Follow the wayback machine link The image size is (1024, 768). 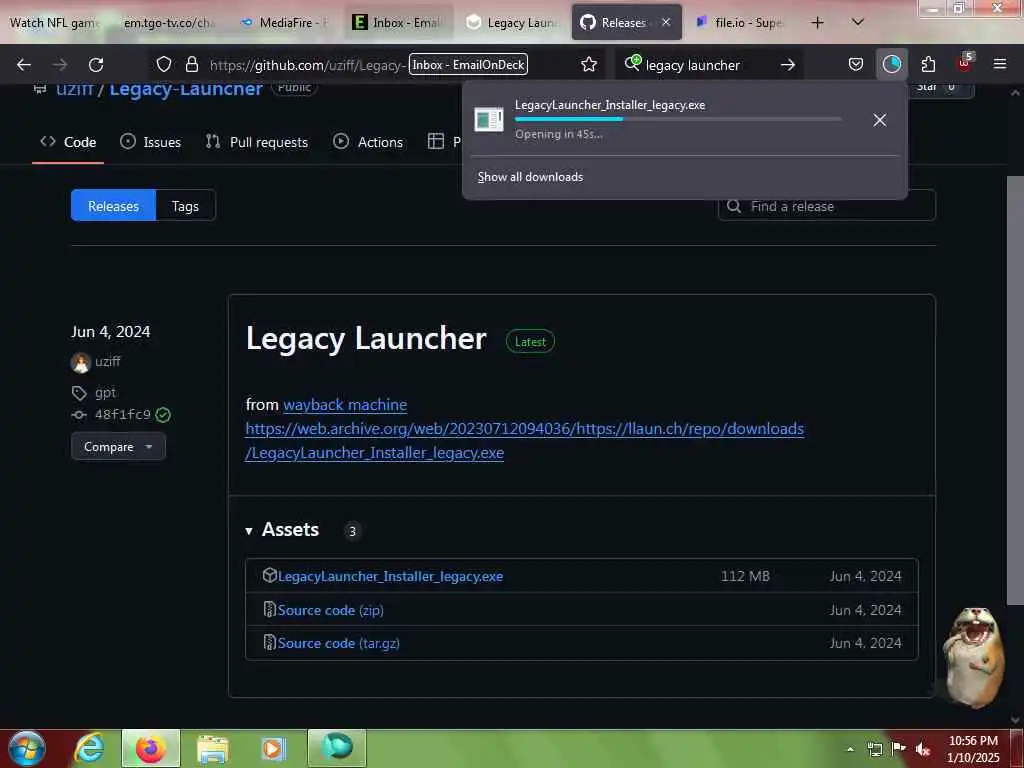[x=345, y=405]
